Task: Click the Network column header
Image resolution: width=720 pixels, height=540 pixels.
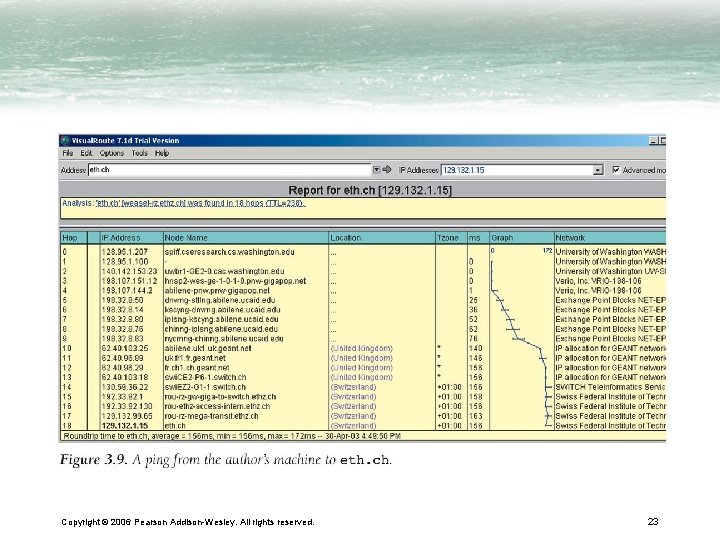Action: pos(610,238)
